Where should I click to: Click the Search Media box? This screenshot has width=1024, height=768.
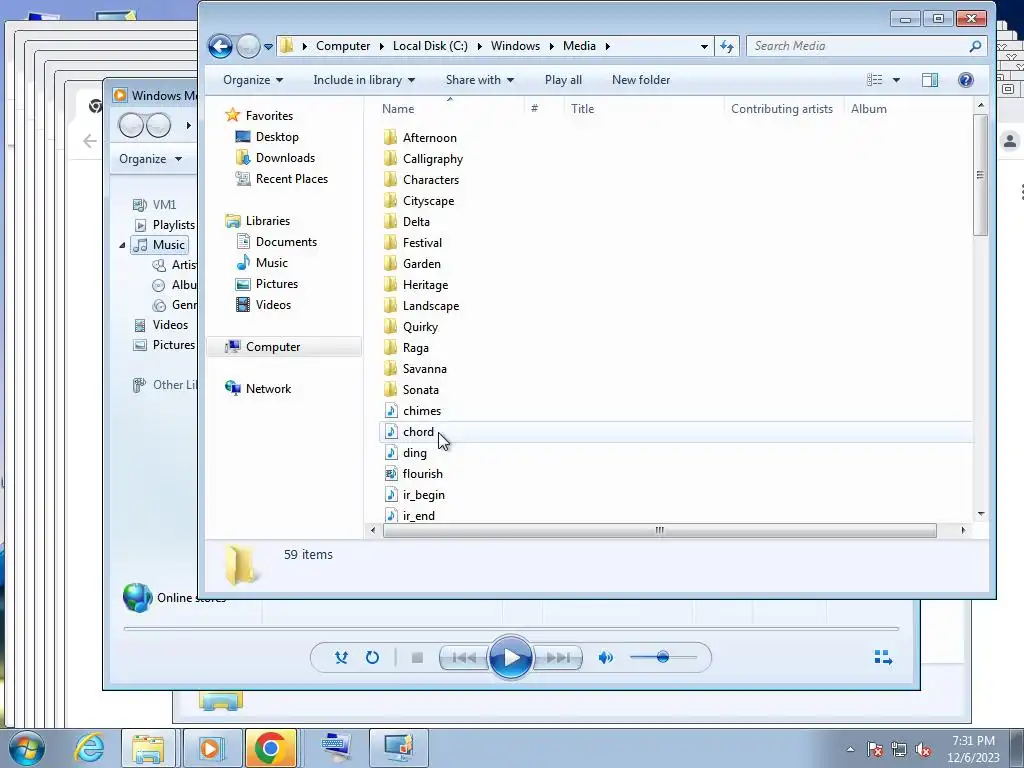pos(865,46)
